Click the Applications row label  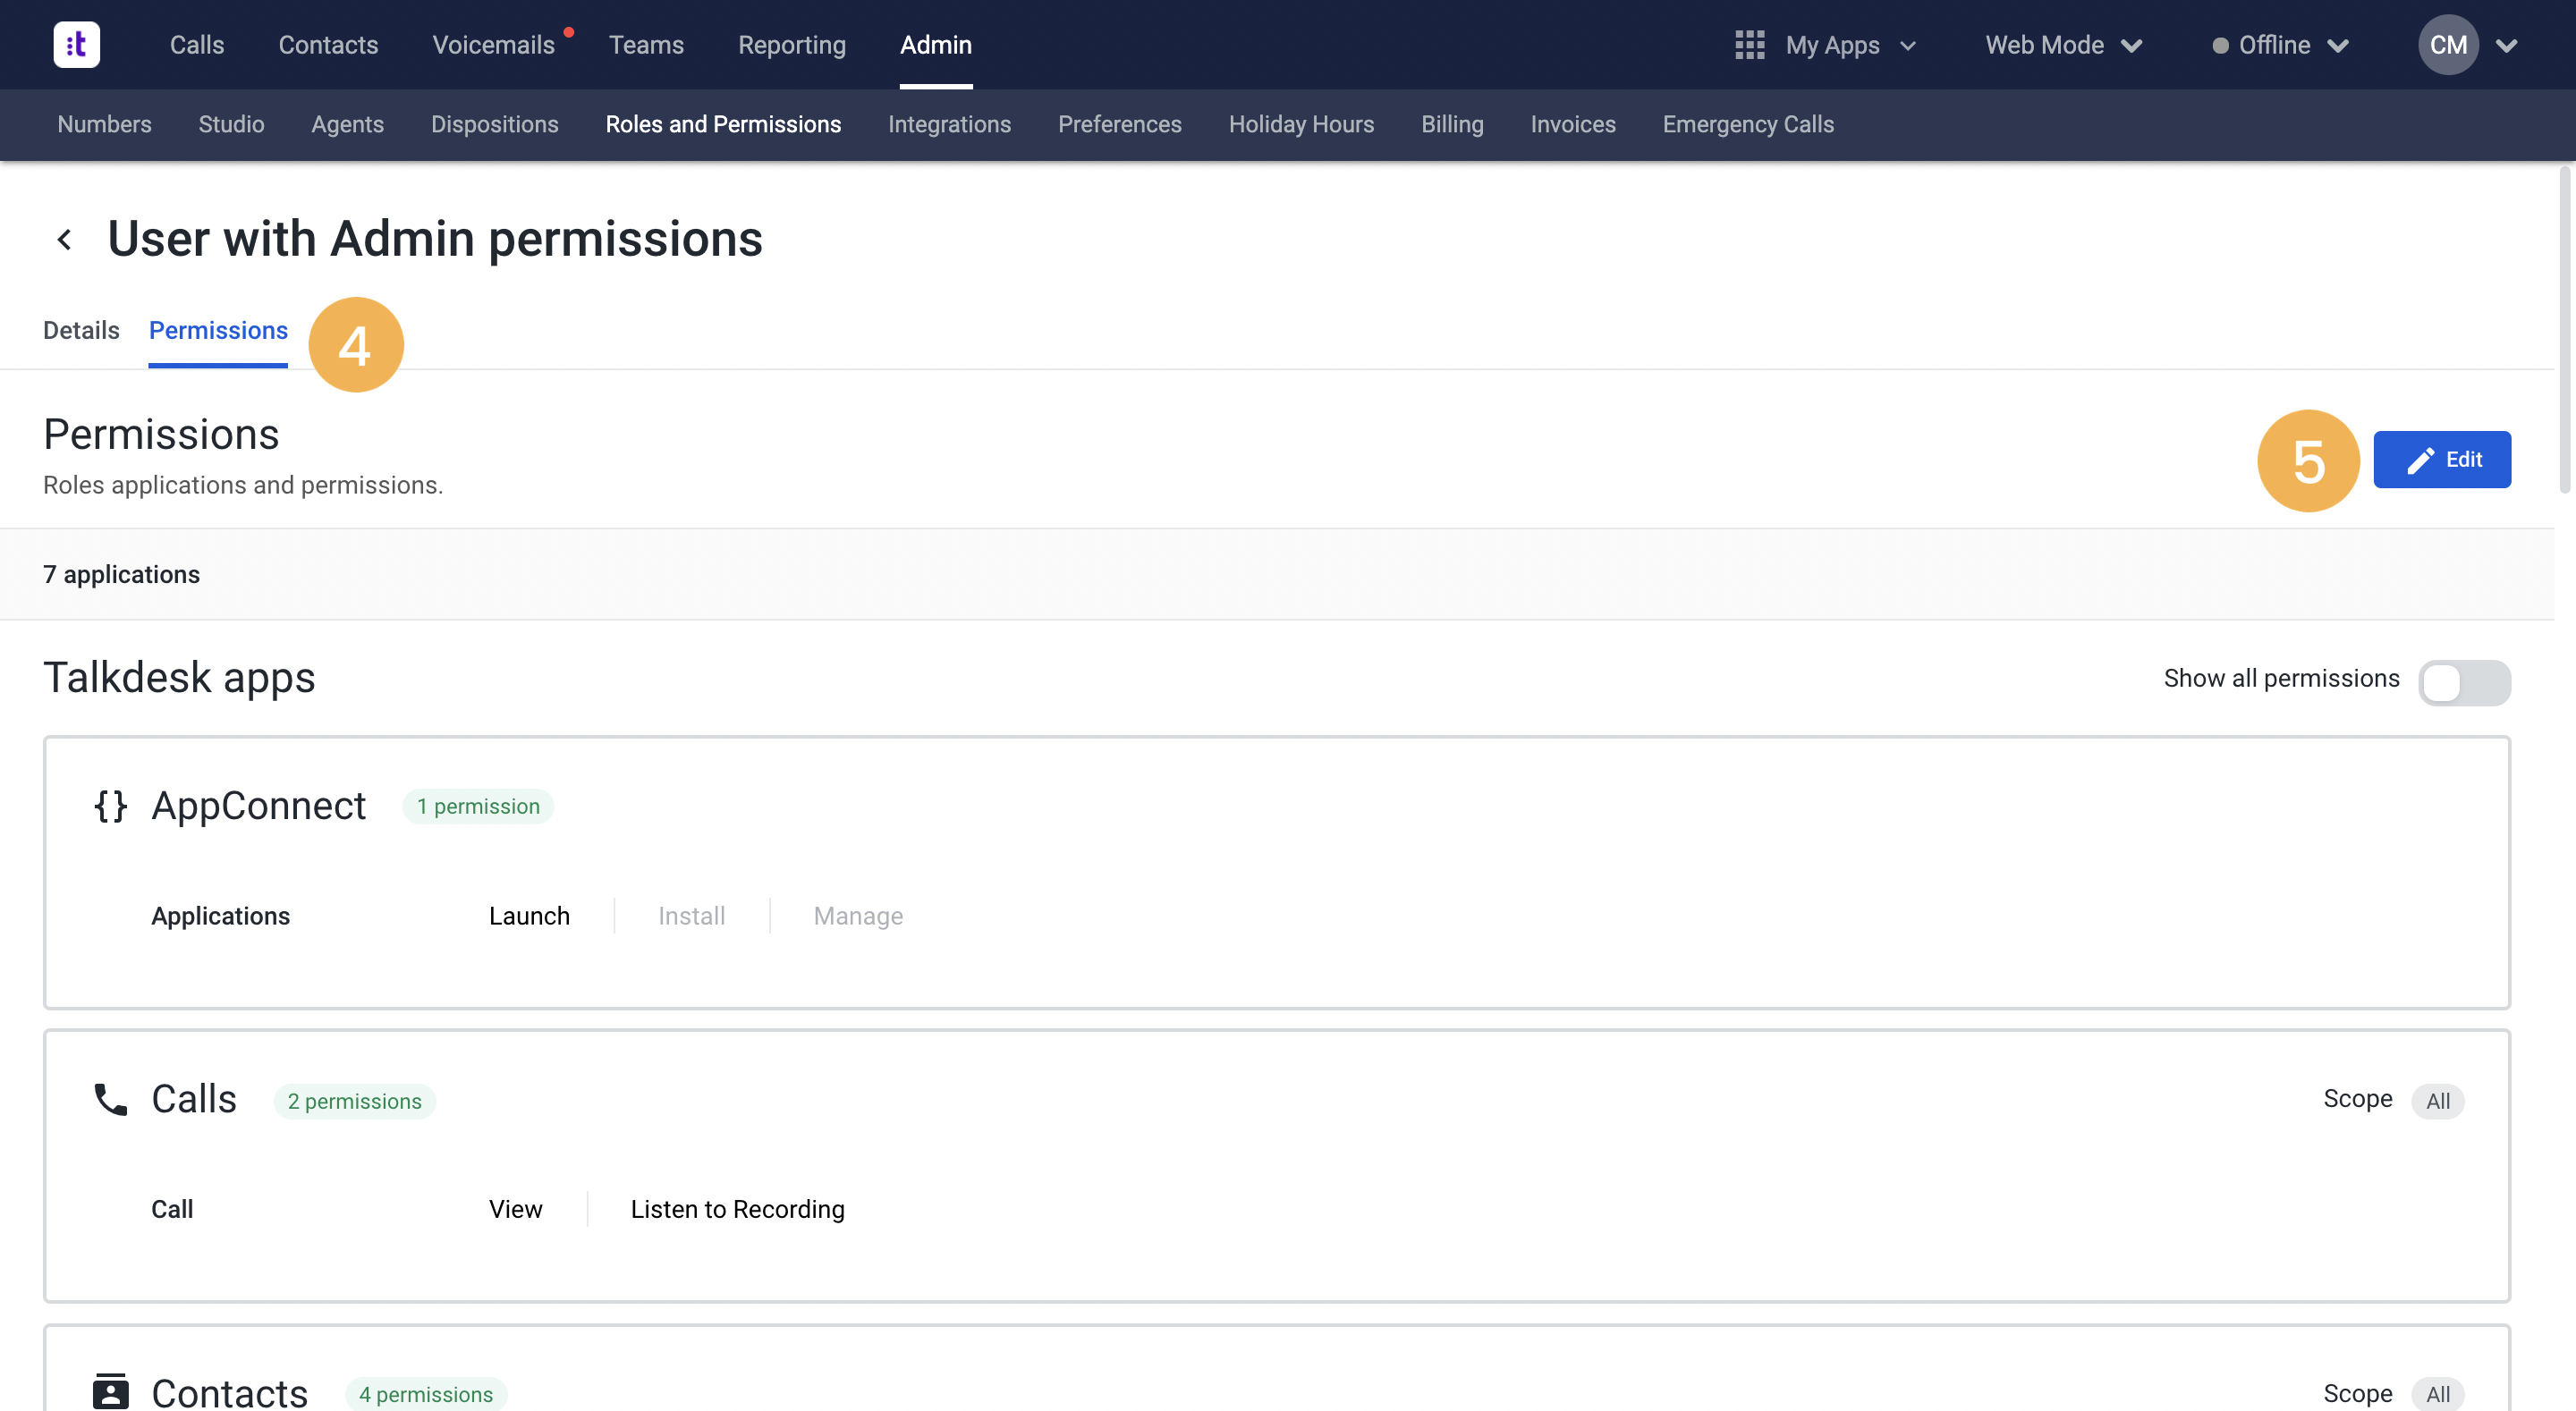pos(220,916)
